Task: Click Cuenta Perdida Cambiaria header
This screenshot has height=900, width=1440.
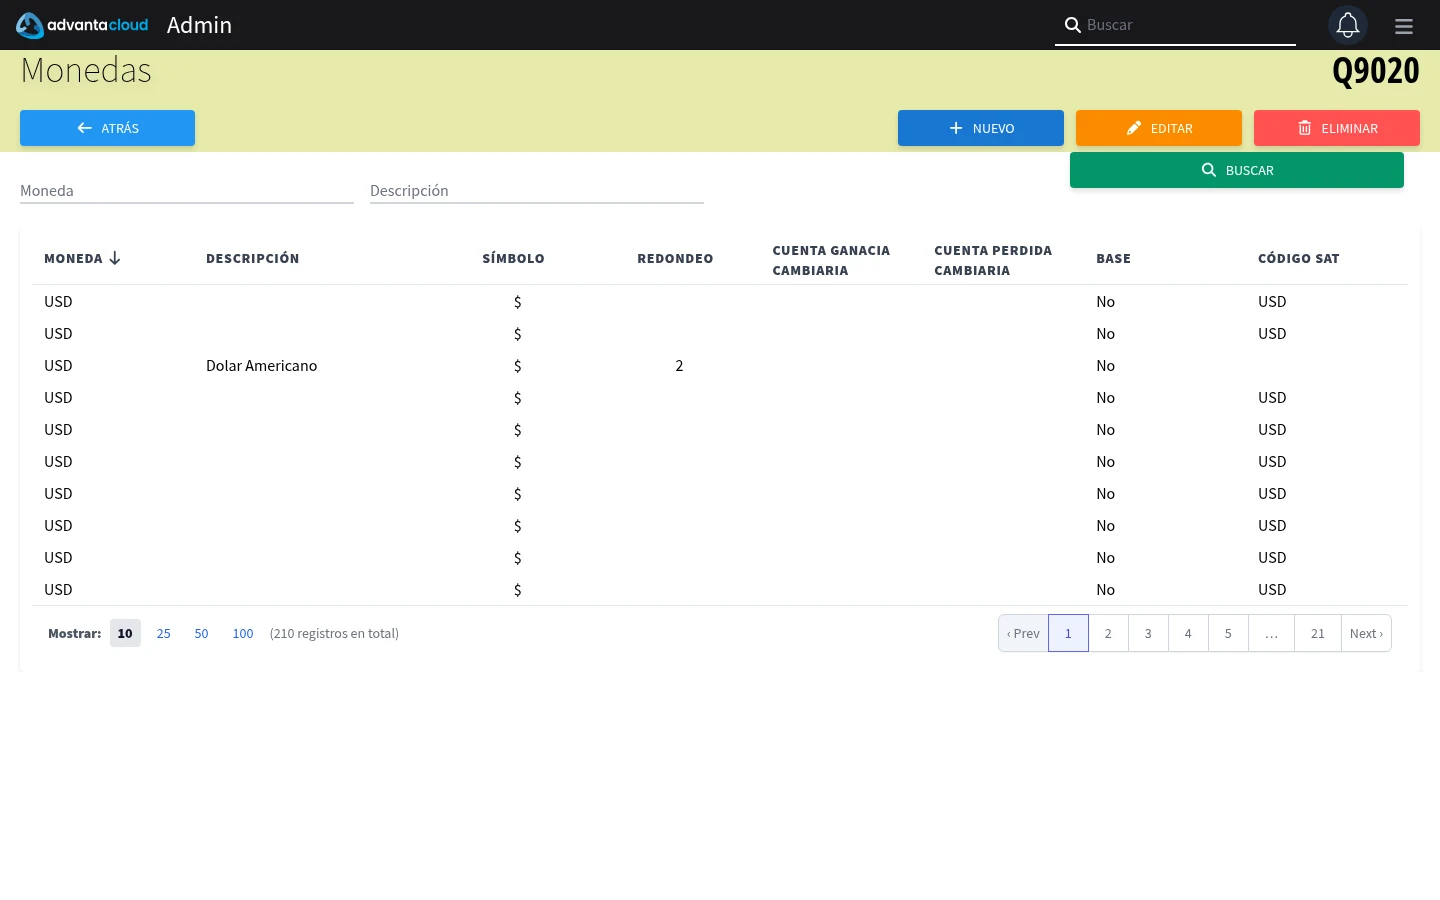Action: [993, 260]
